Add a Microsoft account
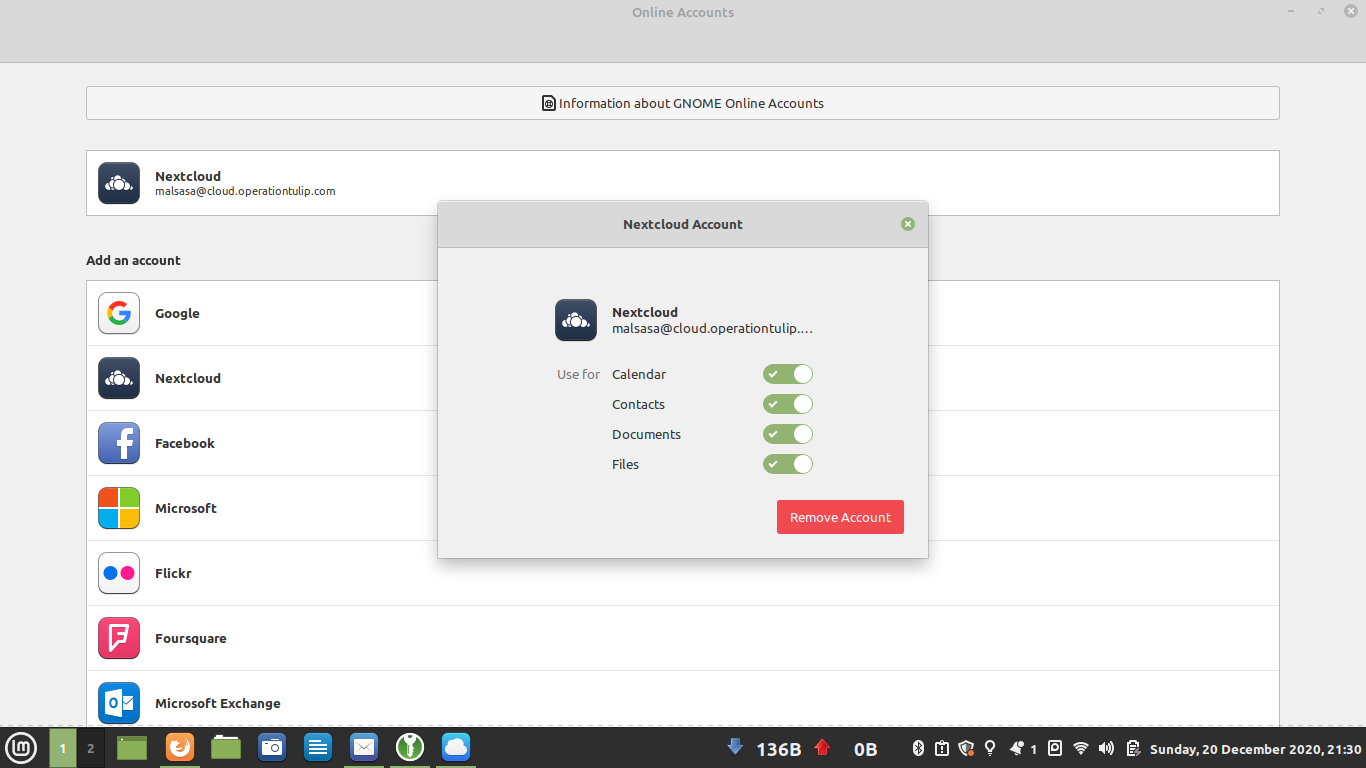 click(683, 508)
